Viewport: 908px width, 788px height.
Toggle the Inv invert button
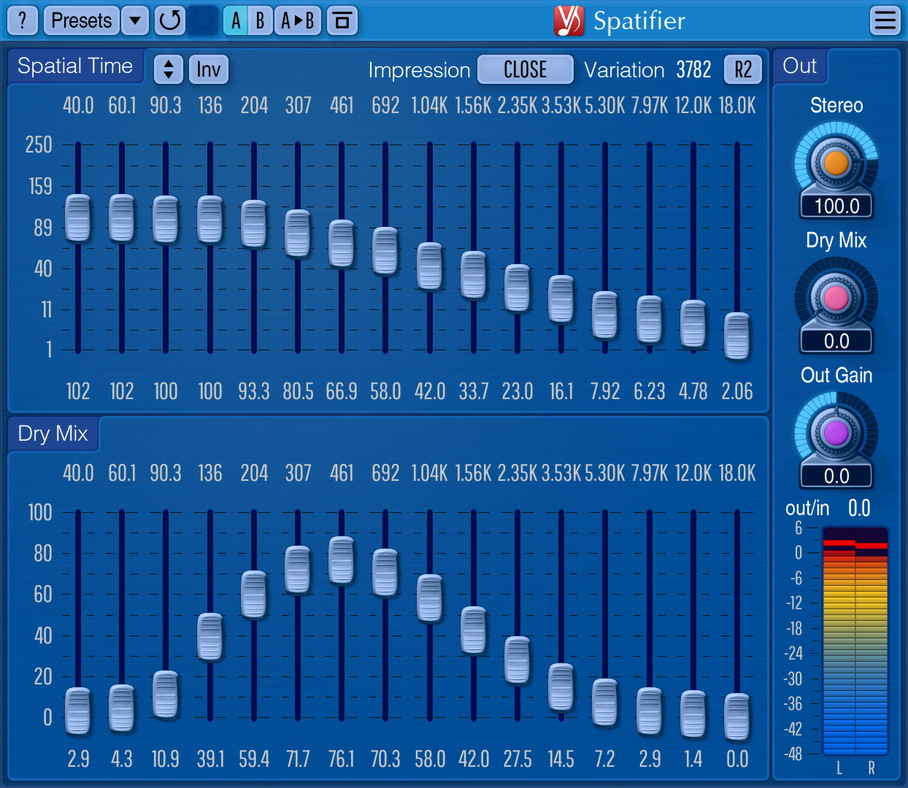(208, 69)
